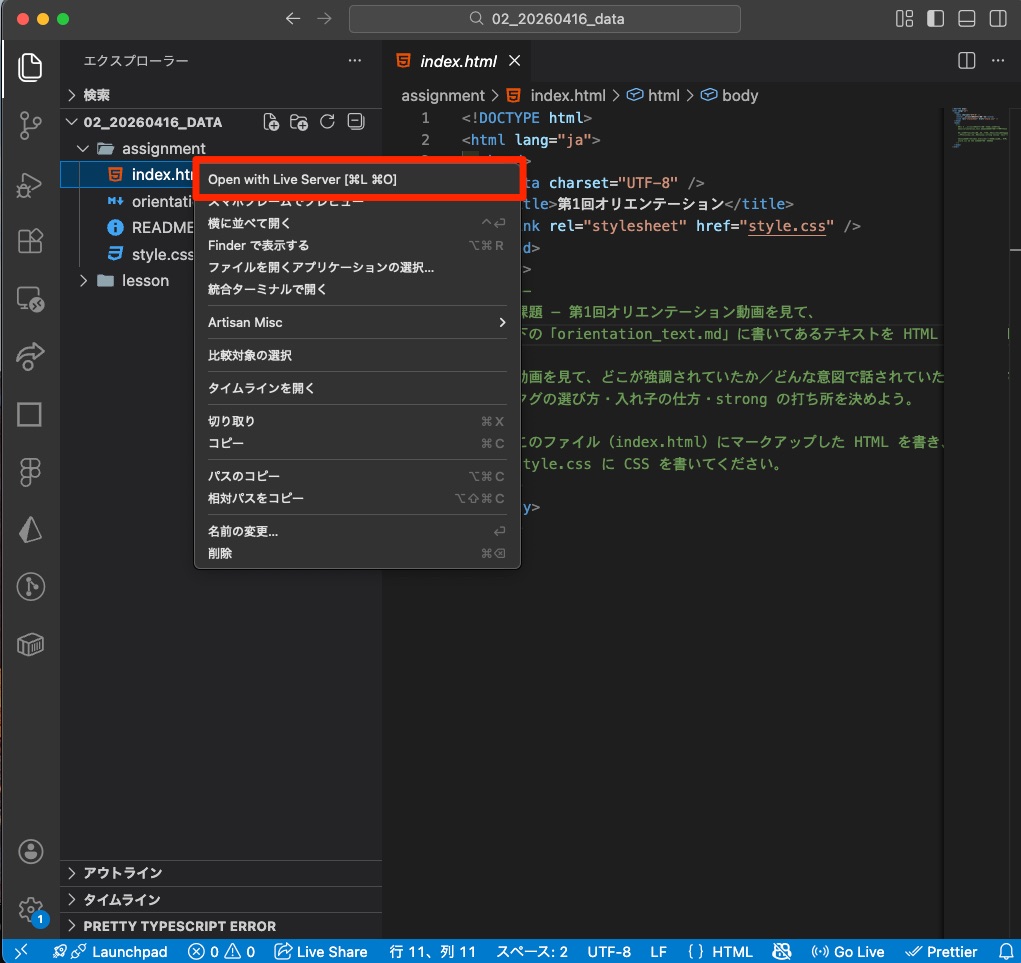This screenshot has width=1021, height=963.
Task: Open the Extensions view
Action: coord(30,242)
